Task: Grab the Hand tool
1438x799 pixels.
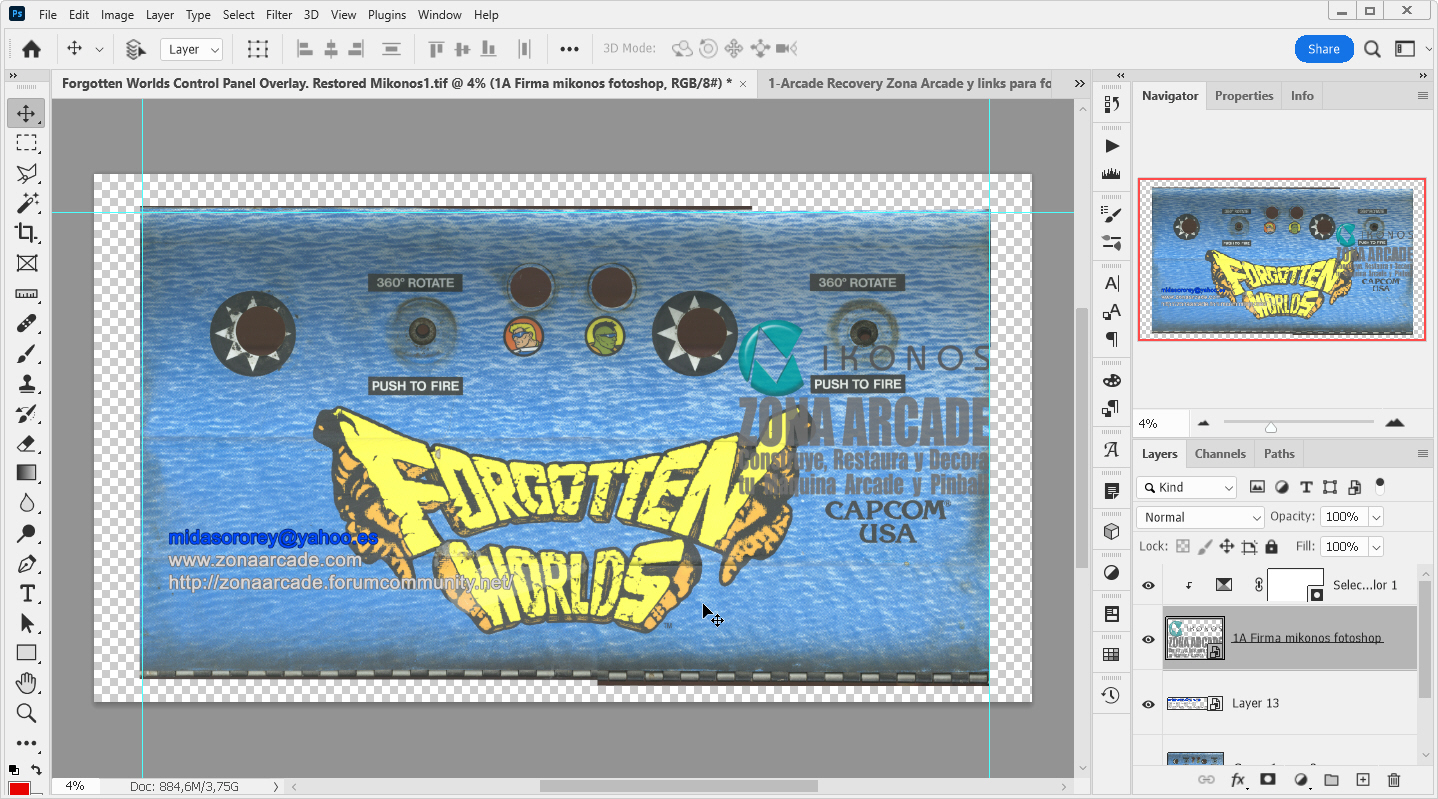Action: pyautogui.click(x=26, y=683)
